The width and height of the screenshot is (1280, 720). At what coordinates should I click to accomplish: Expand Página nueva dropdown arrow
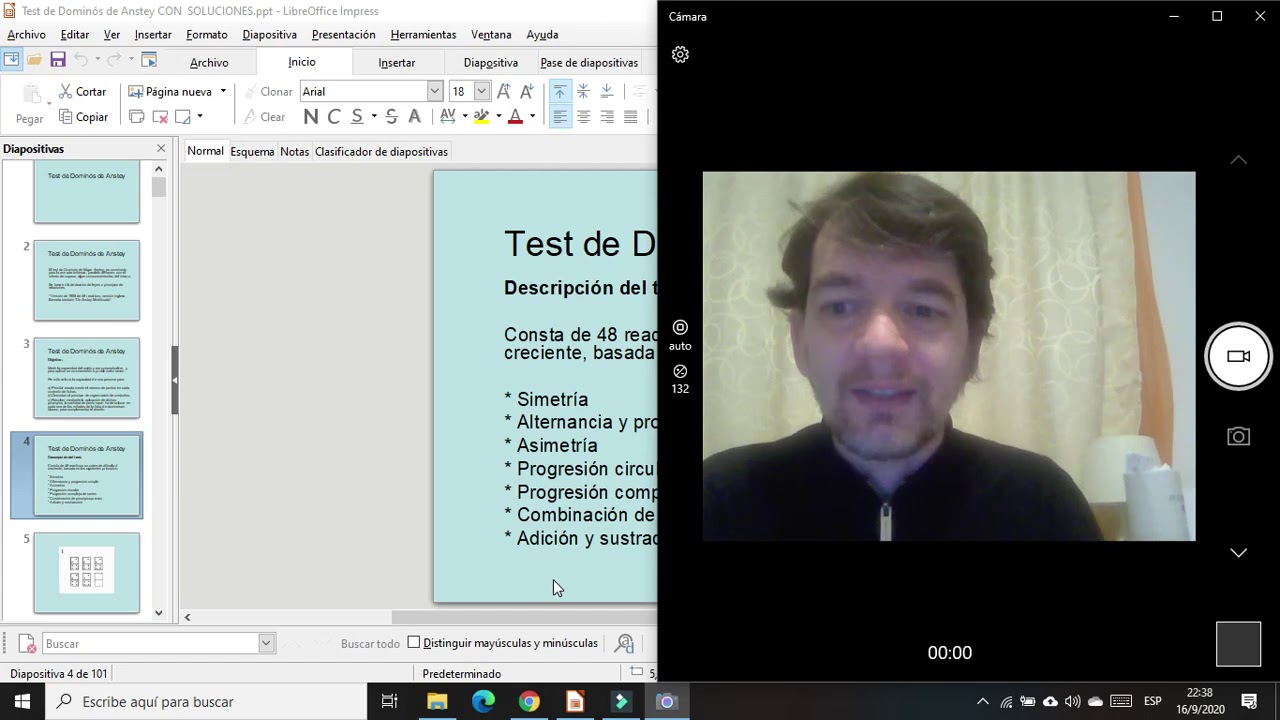[223, 91]
